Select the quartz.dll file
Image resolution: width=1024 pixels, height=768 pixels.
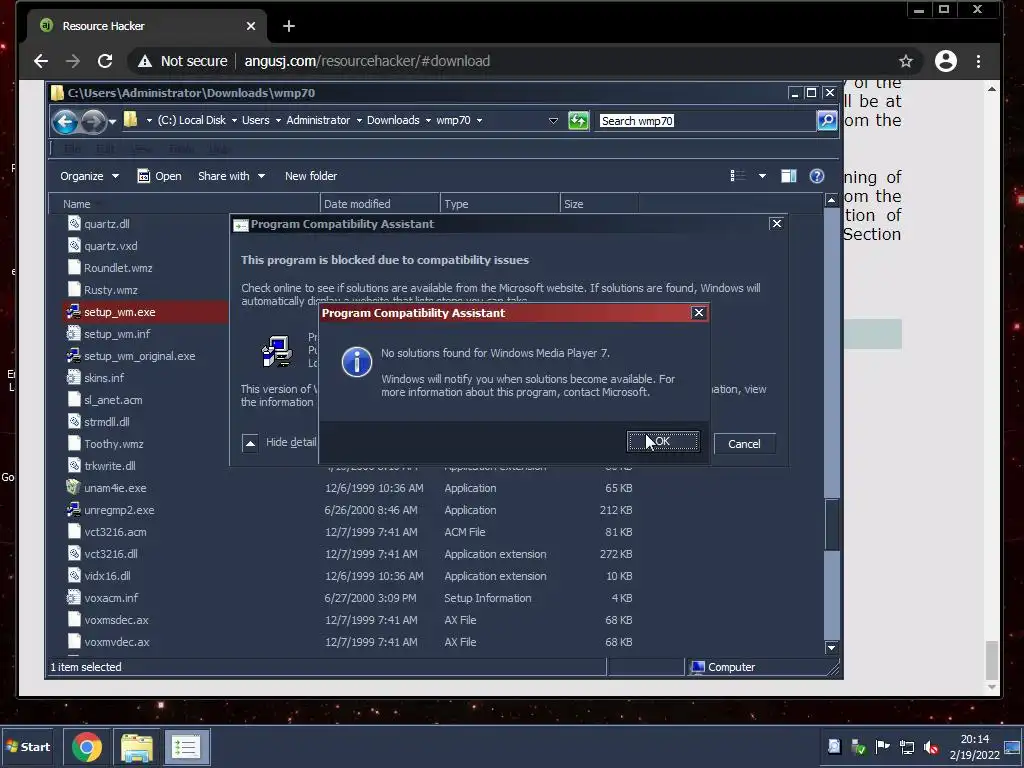click(x=106, y=224)
